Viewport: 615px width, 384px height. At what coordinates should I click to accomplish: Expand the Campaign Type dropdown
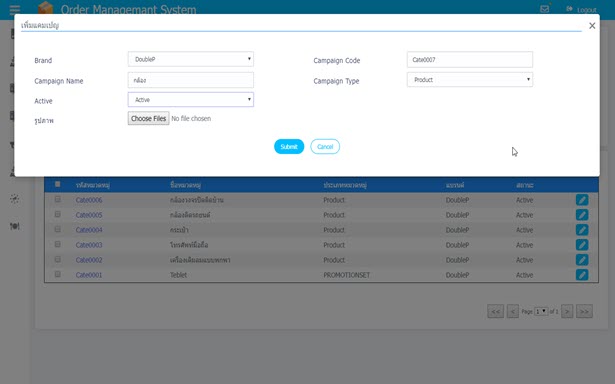(470, 80)
